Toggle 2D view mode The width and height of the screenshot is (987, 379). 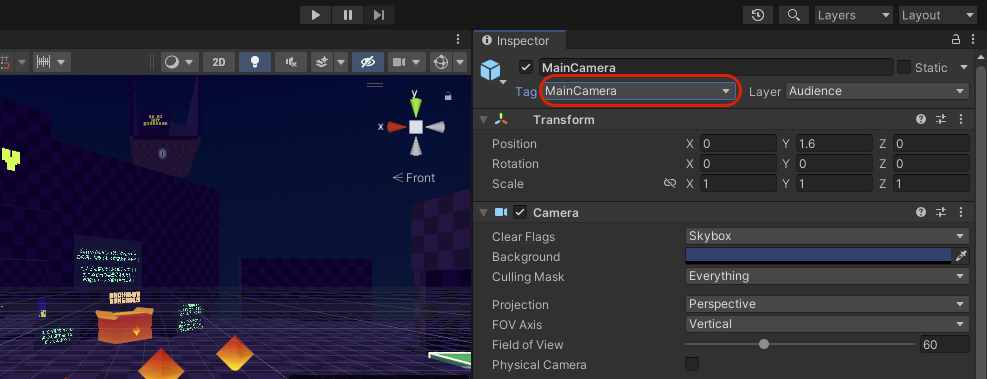[219, 62]
